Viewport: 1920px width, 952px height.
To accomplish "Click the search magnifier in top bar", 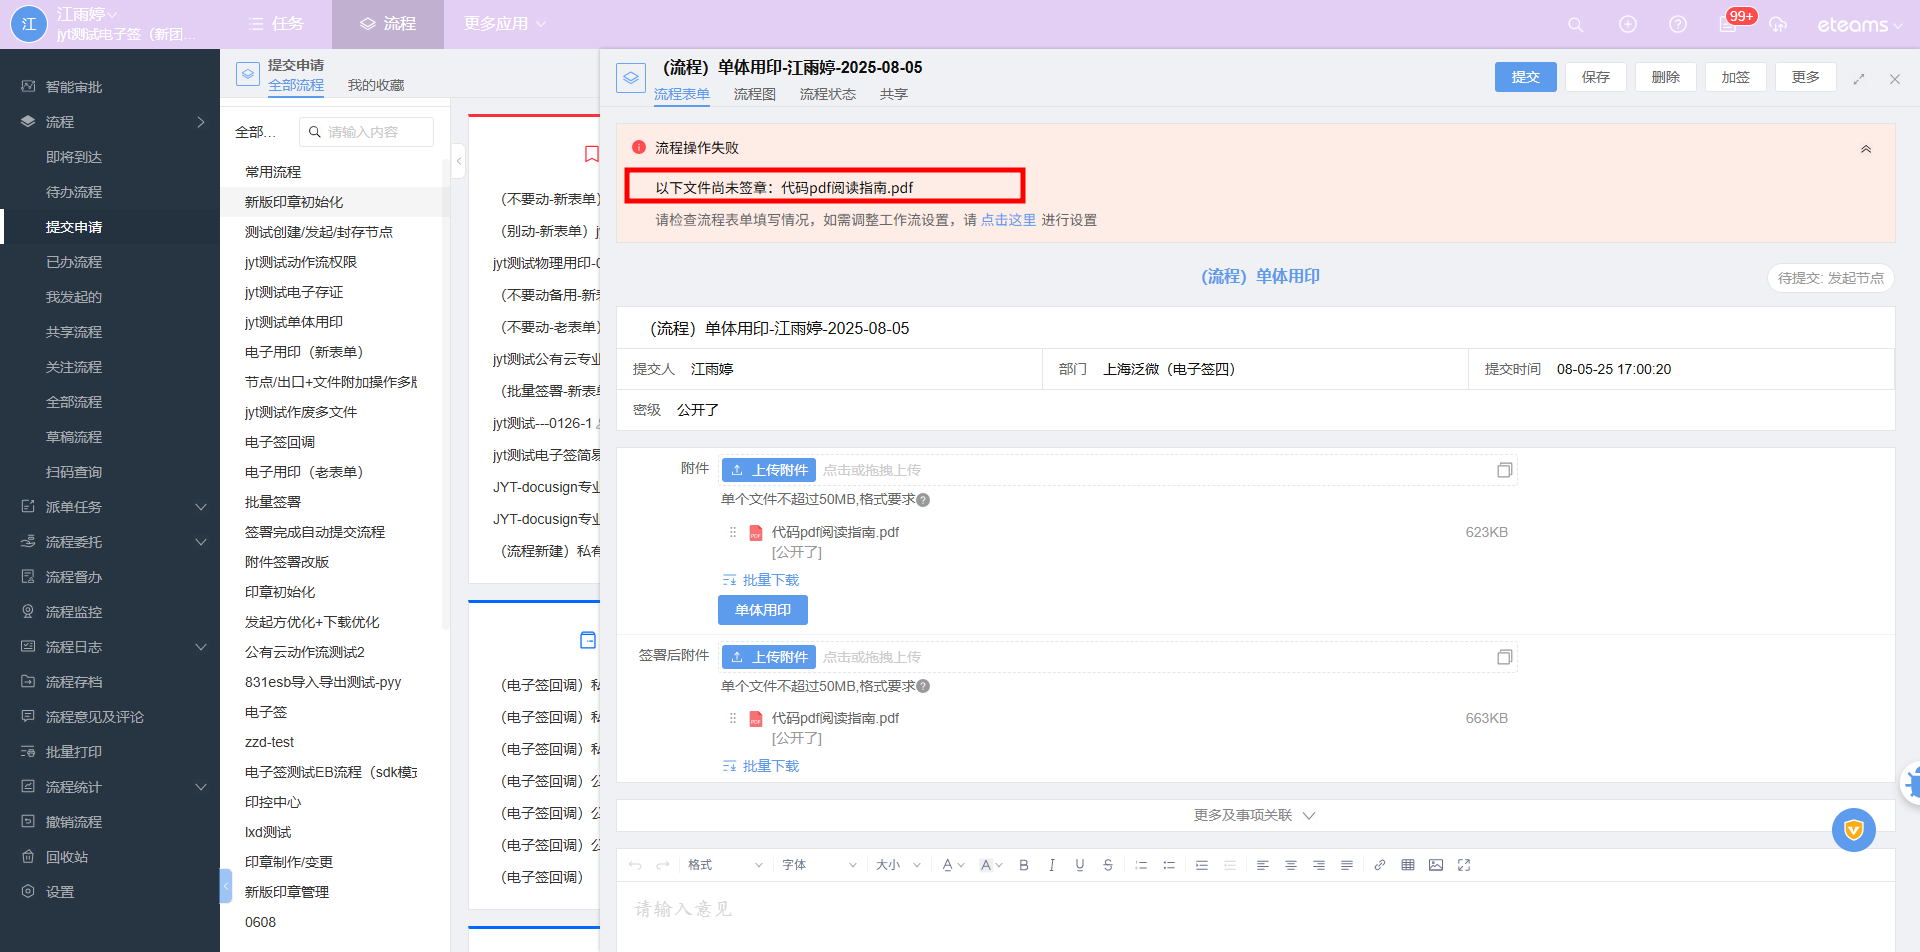I will tap(1575, 25).
